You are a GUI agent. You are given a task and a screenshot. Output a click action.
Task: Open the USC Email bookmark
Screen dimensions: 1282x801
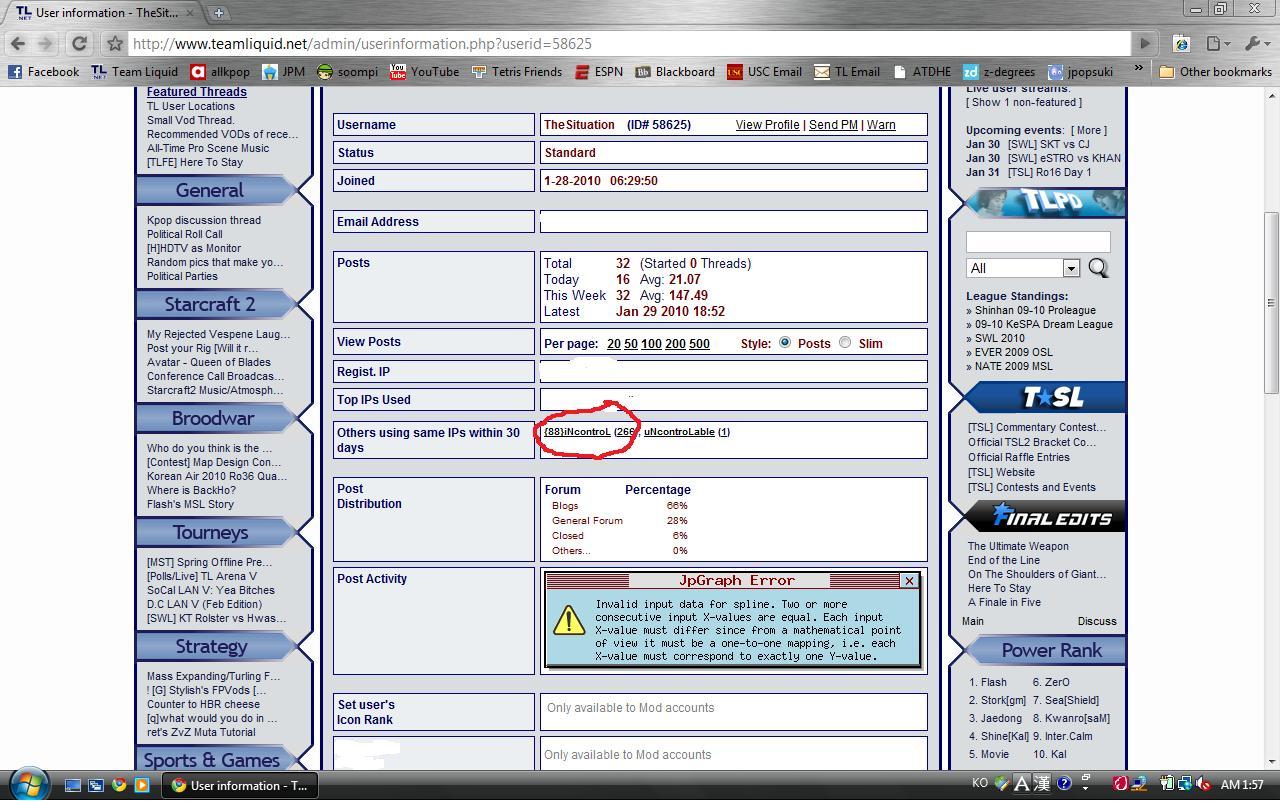tap(764, 72)
